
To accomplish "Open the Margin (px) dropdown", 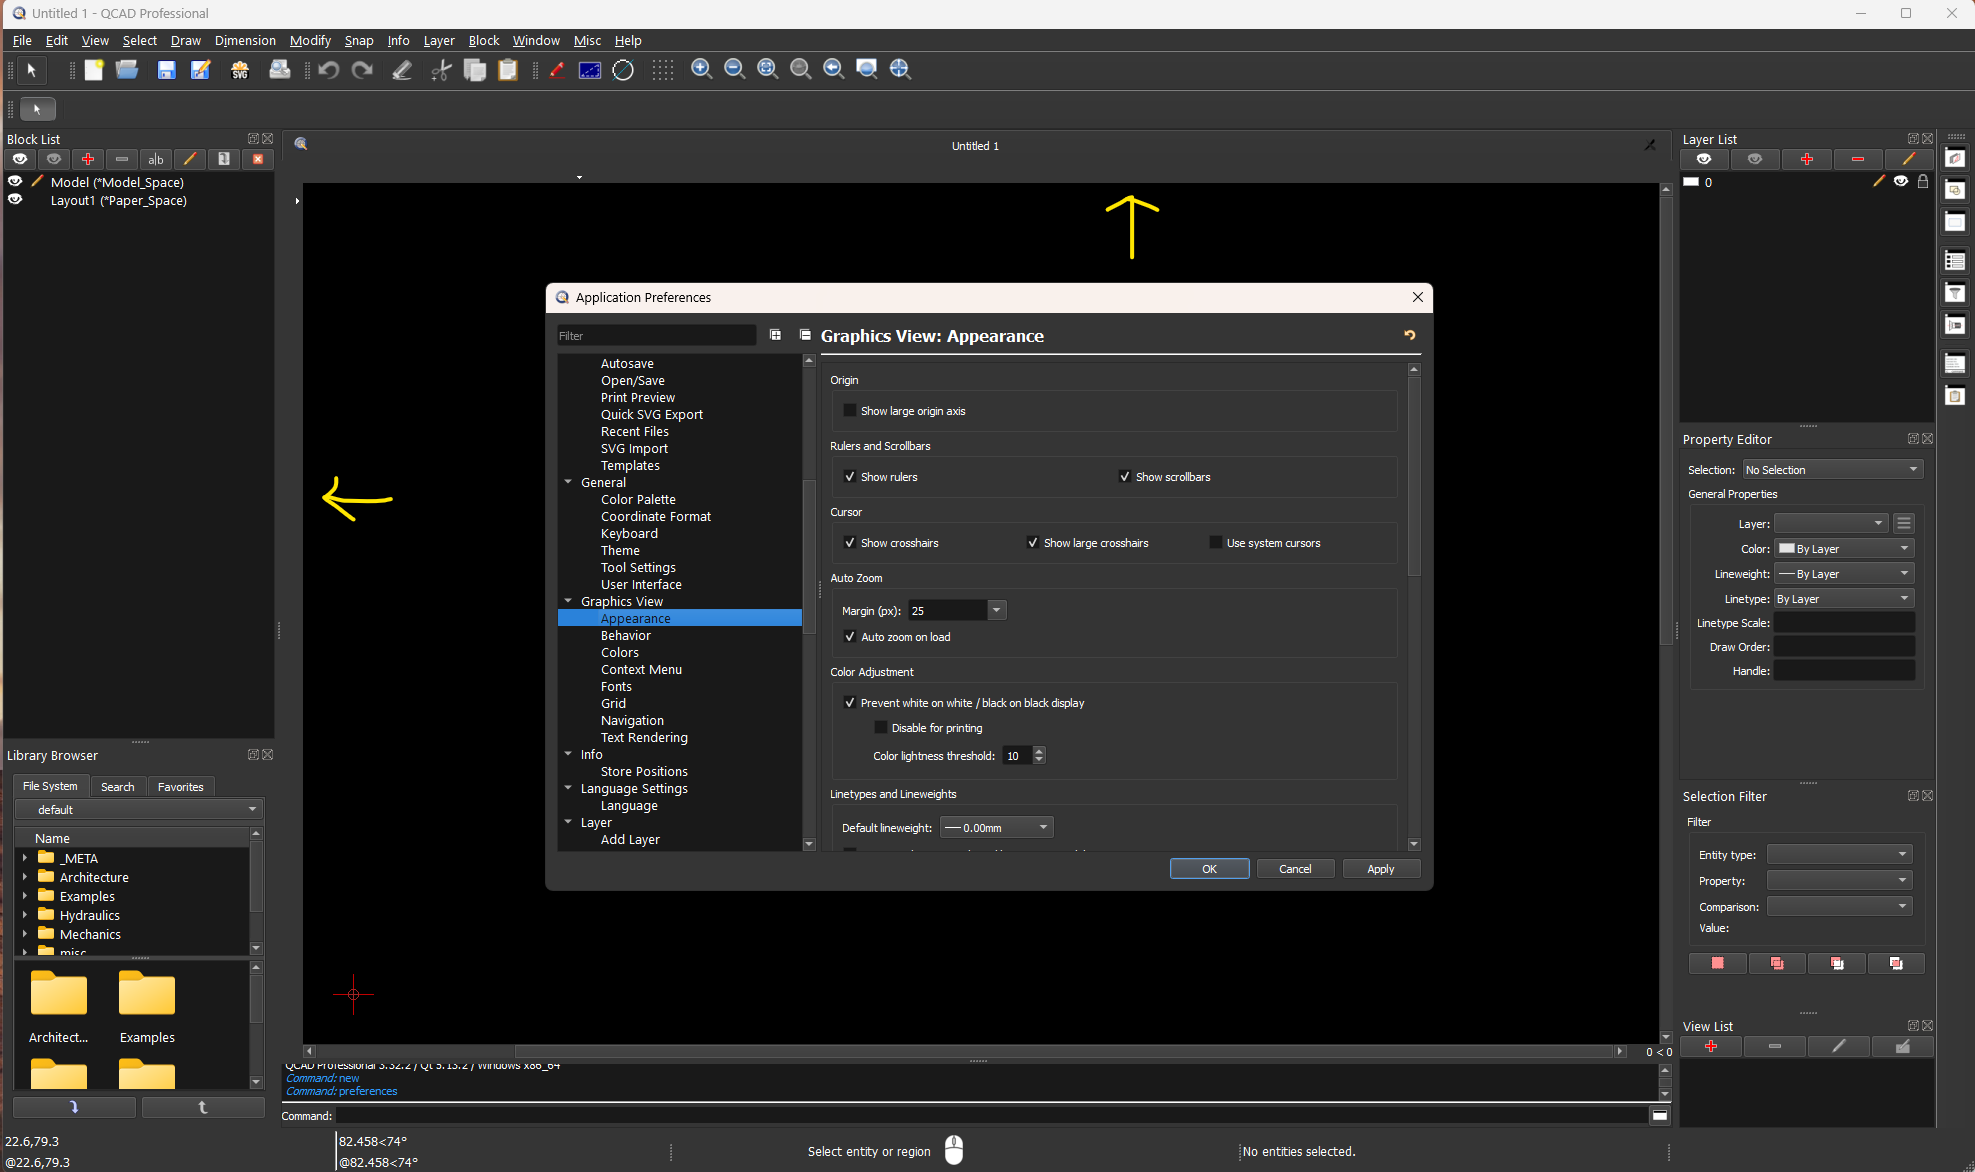I will coord(996,610).
